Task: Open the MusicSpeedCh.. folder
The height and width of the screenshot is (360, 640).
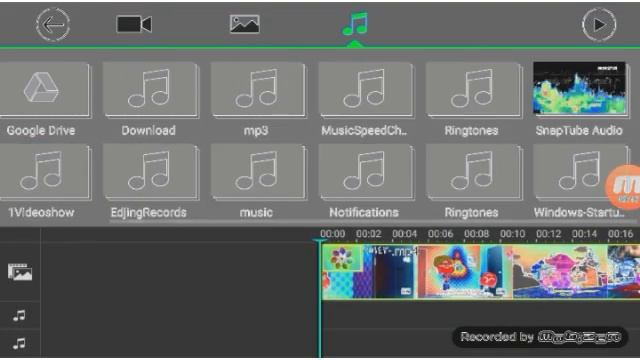Action: [x=366, y=90]
